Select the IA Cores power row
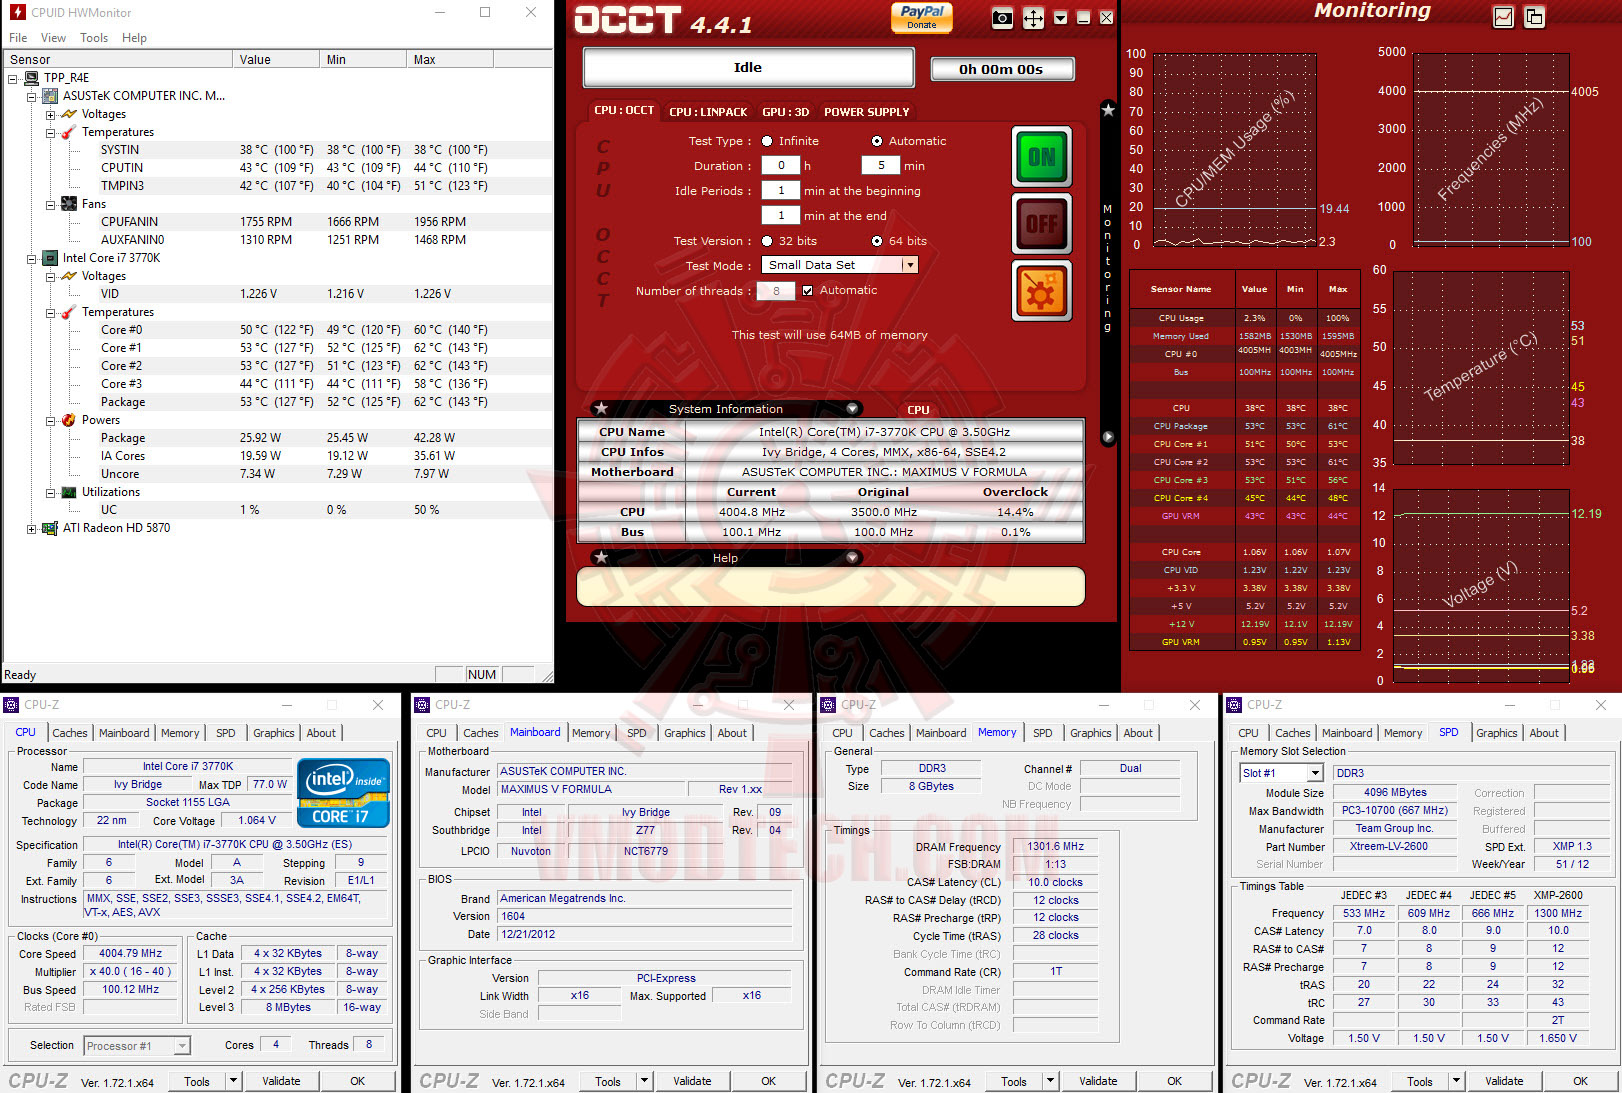This screenshot has height=1093, width=1622. tap(278, 456)
